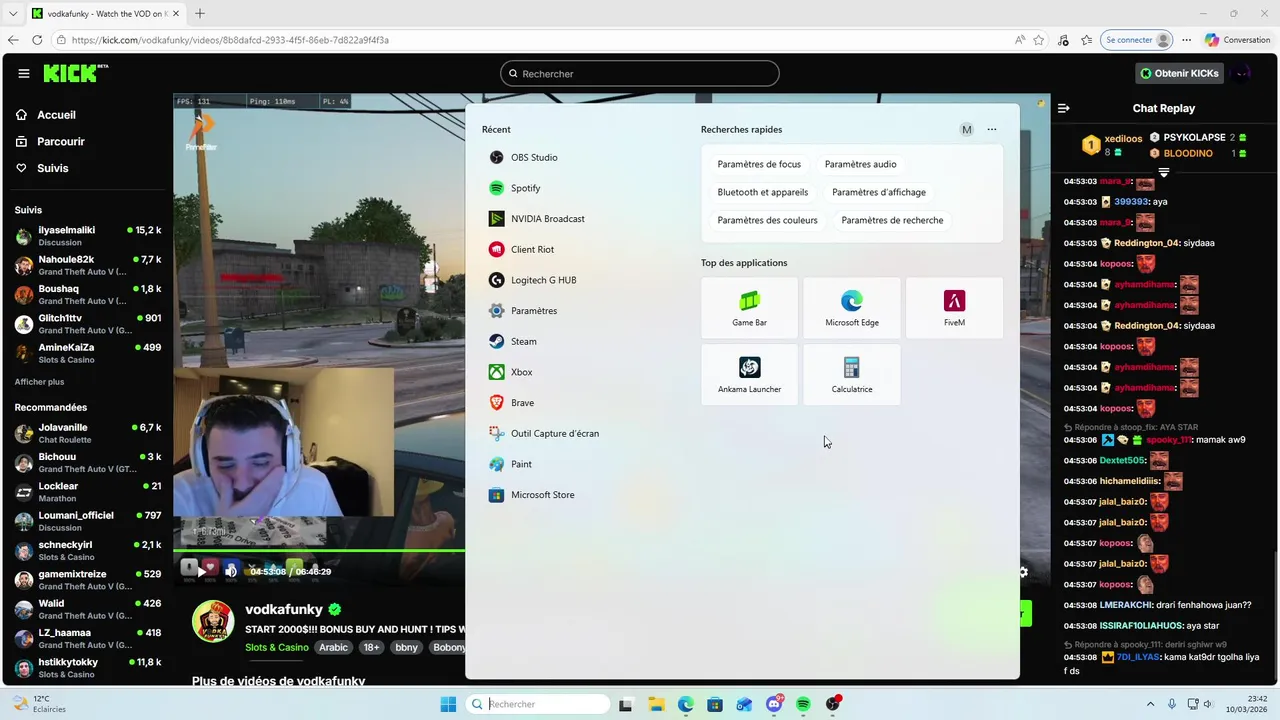
Task: Open File Explorer on the taskbar
Action: pos(656,704)
